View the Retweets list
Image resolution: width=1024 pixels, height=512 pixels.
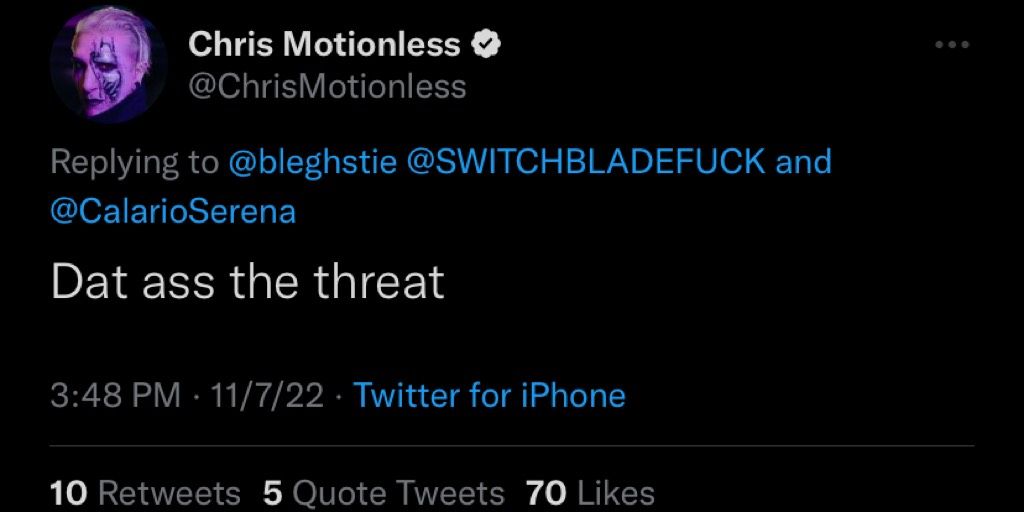[x=146, y=494]
